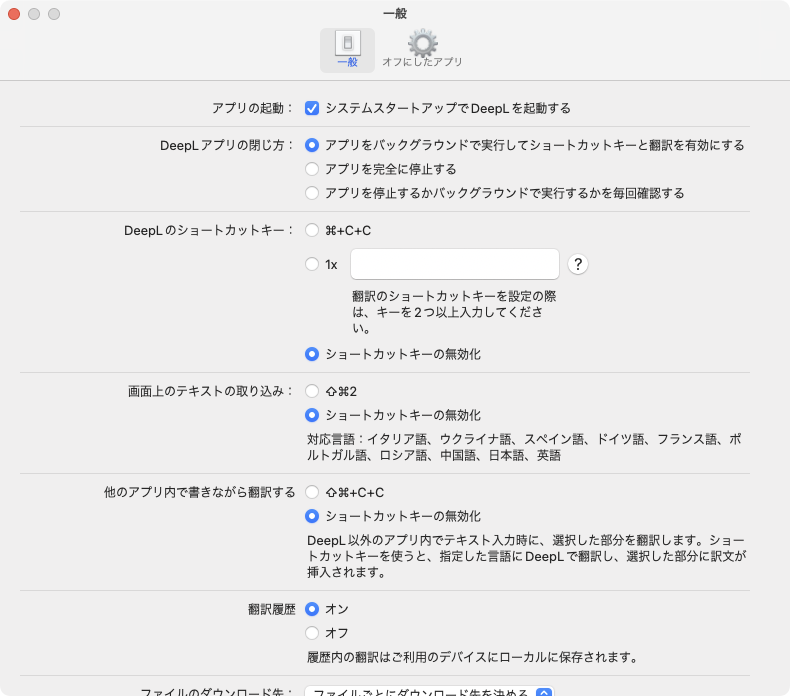This screenshot has height=696, width=790.
Task: Select ショートカットキーの無効化 under DeepLのショートカットキー
Action: coord(312,354)
